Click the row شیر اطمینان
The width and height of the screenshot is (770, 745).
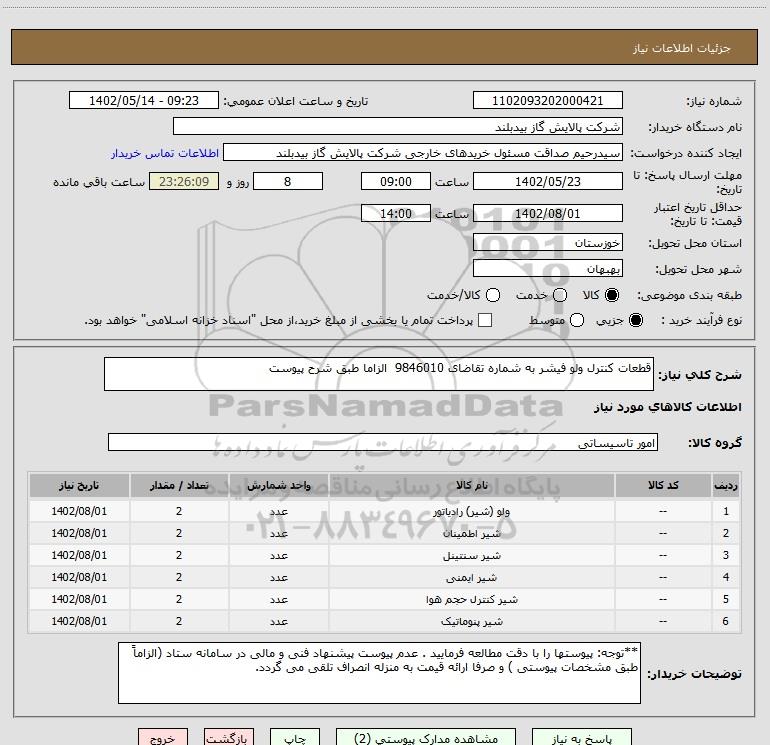(x=385, y=533)
